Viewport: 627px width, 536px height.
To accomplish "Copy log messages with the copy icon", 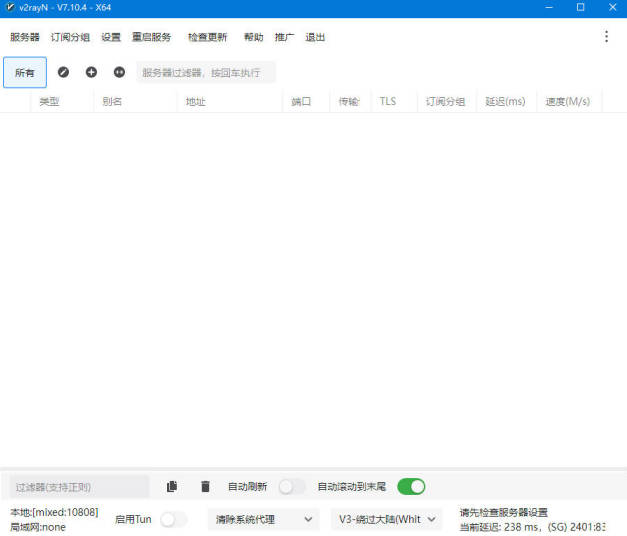I will click(x=172, y=487).
